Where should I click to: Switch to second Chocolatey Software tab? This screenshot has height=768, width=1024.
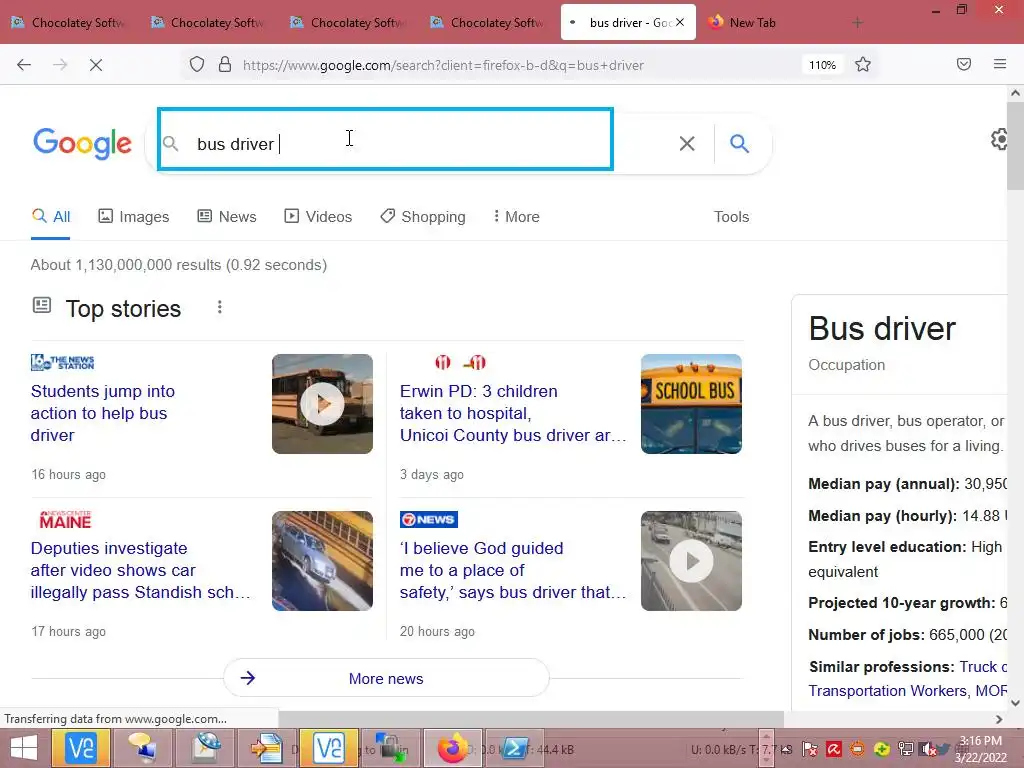[x=210, y=23]
